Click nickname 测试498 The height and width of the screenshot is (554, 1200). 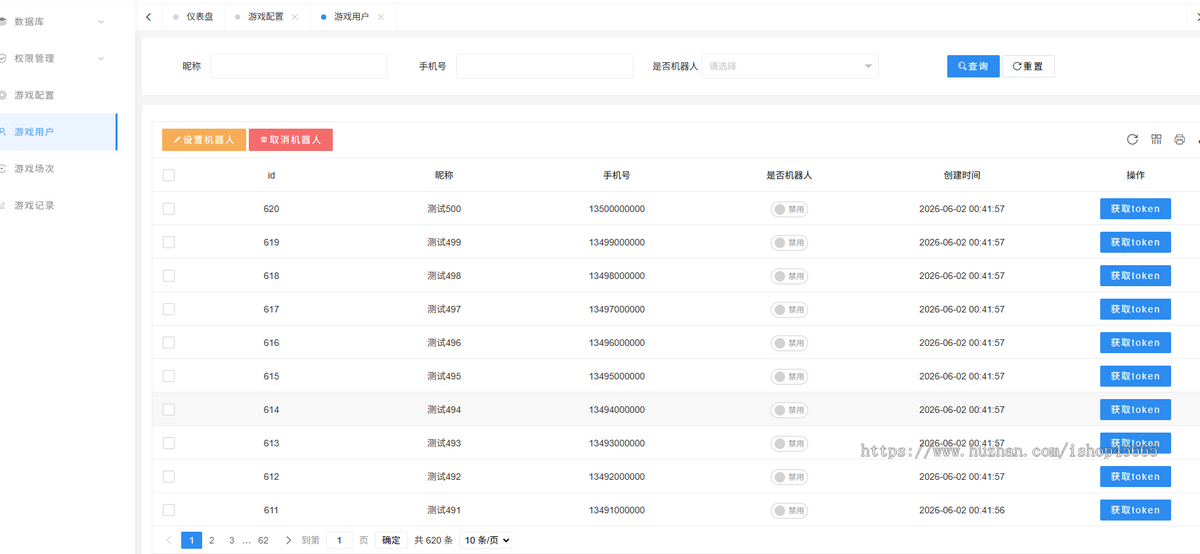click(444, 276)
